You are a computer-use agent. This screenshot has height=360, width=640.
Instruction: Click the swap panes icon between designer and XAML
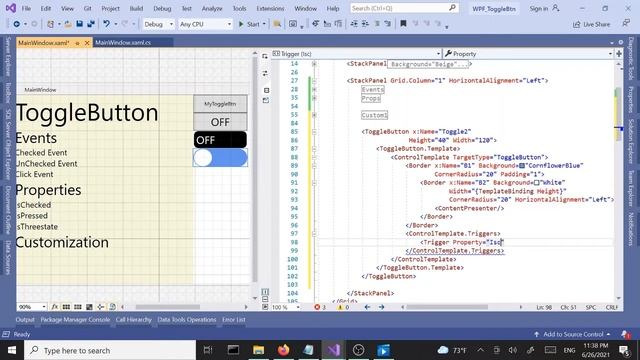[265, 73]
